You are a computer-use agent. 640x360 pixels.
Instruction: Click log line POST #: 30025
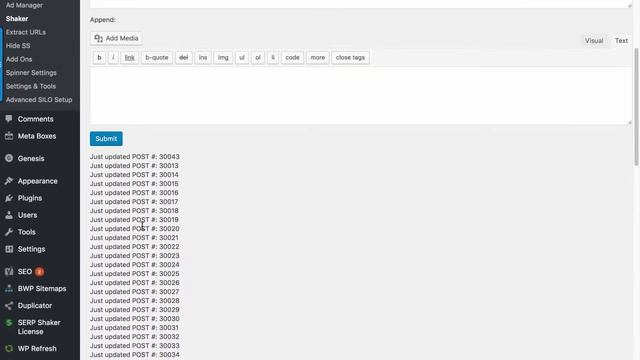point(135,273)
